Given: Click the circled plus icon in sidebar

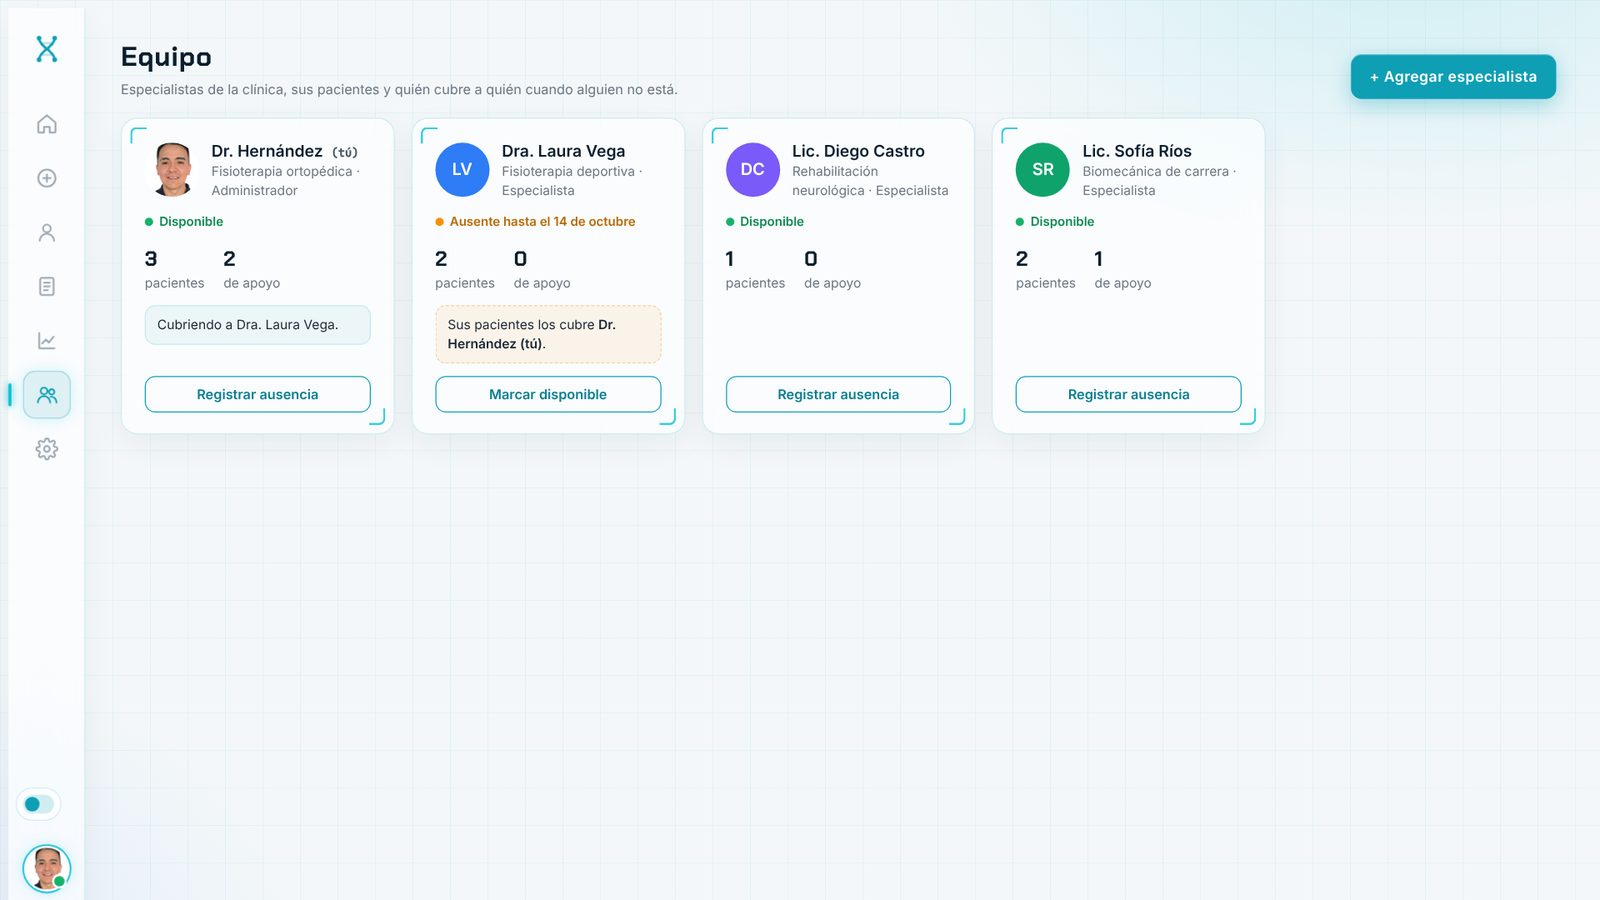Looking at the screenshot, I should click(x=47, y=178).
